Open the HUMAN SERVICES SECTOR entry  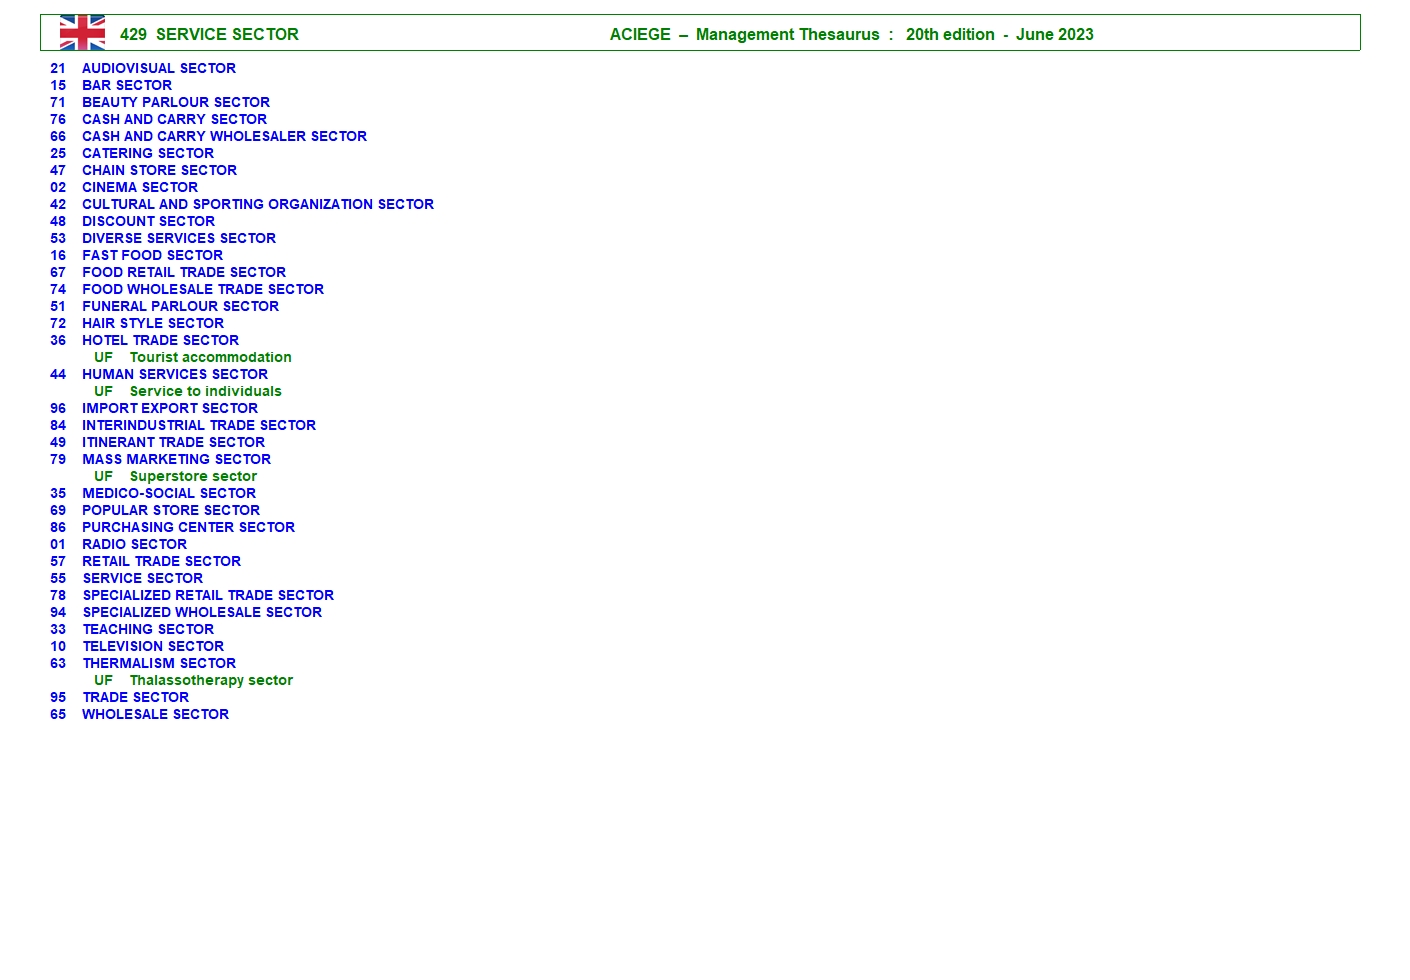(x=174, y=374)
